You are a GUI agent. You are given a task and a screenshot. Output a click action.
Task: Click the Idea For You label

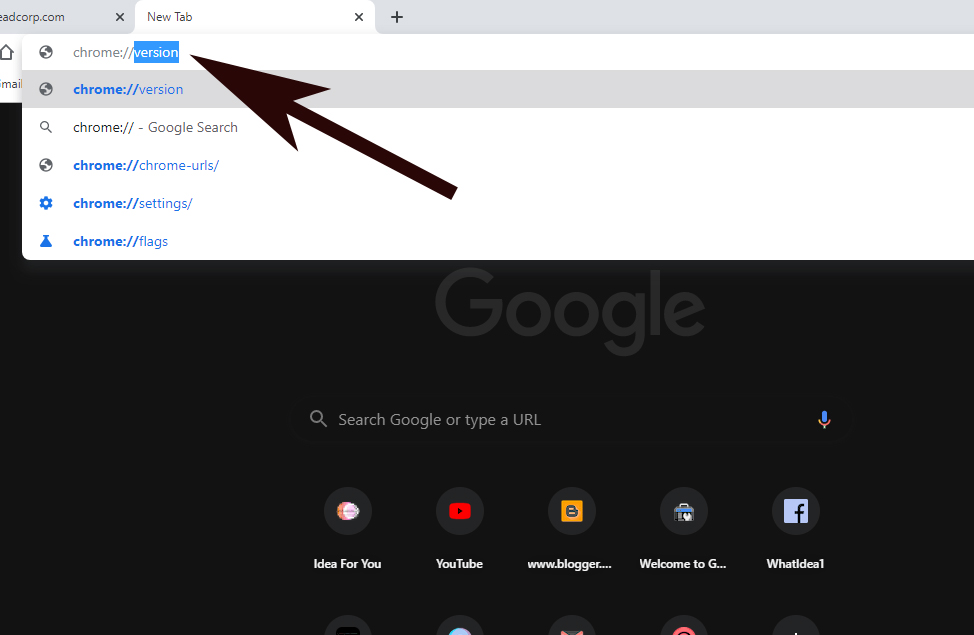point(347,564)
